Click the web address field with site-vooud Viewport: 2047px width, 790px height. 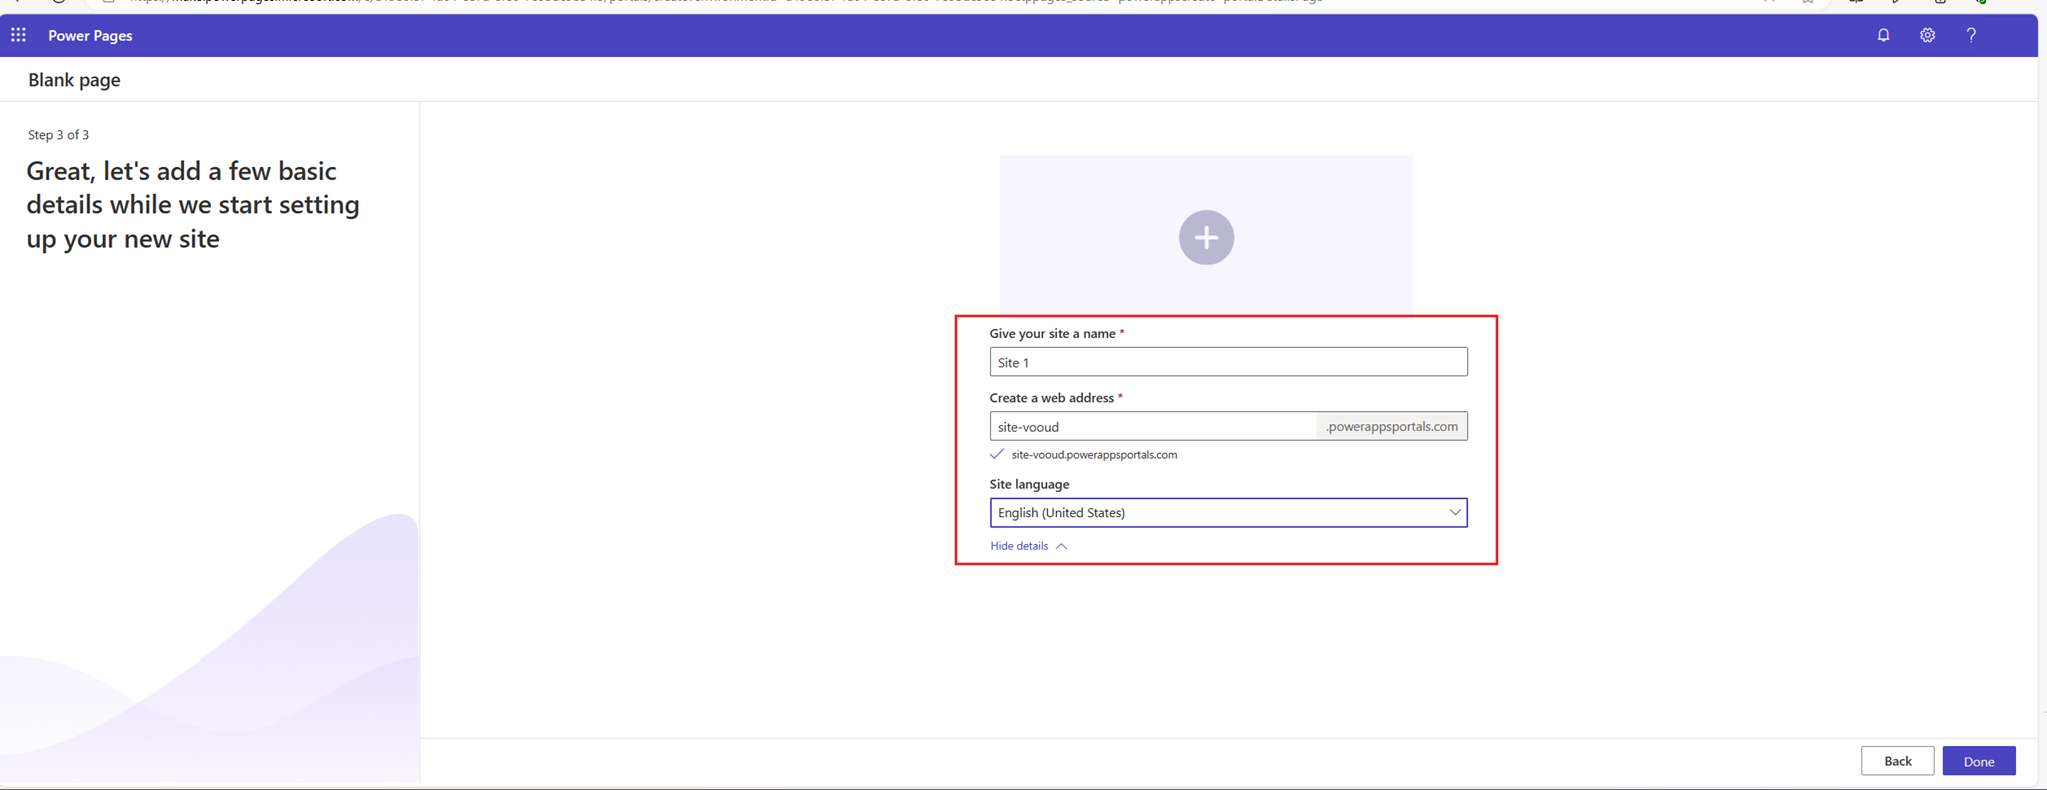click(x=1152, y=426)
